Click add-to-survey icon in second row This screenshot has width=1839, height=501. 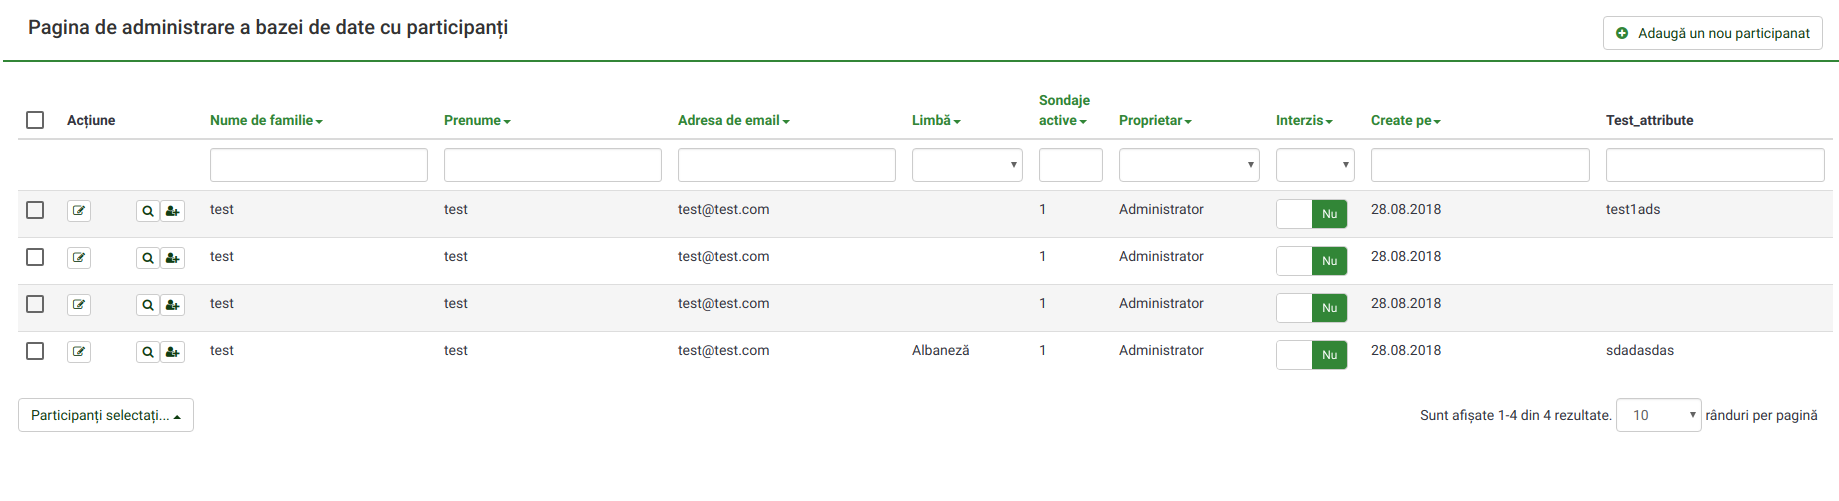[x=173, y=258]
